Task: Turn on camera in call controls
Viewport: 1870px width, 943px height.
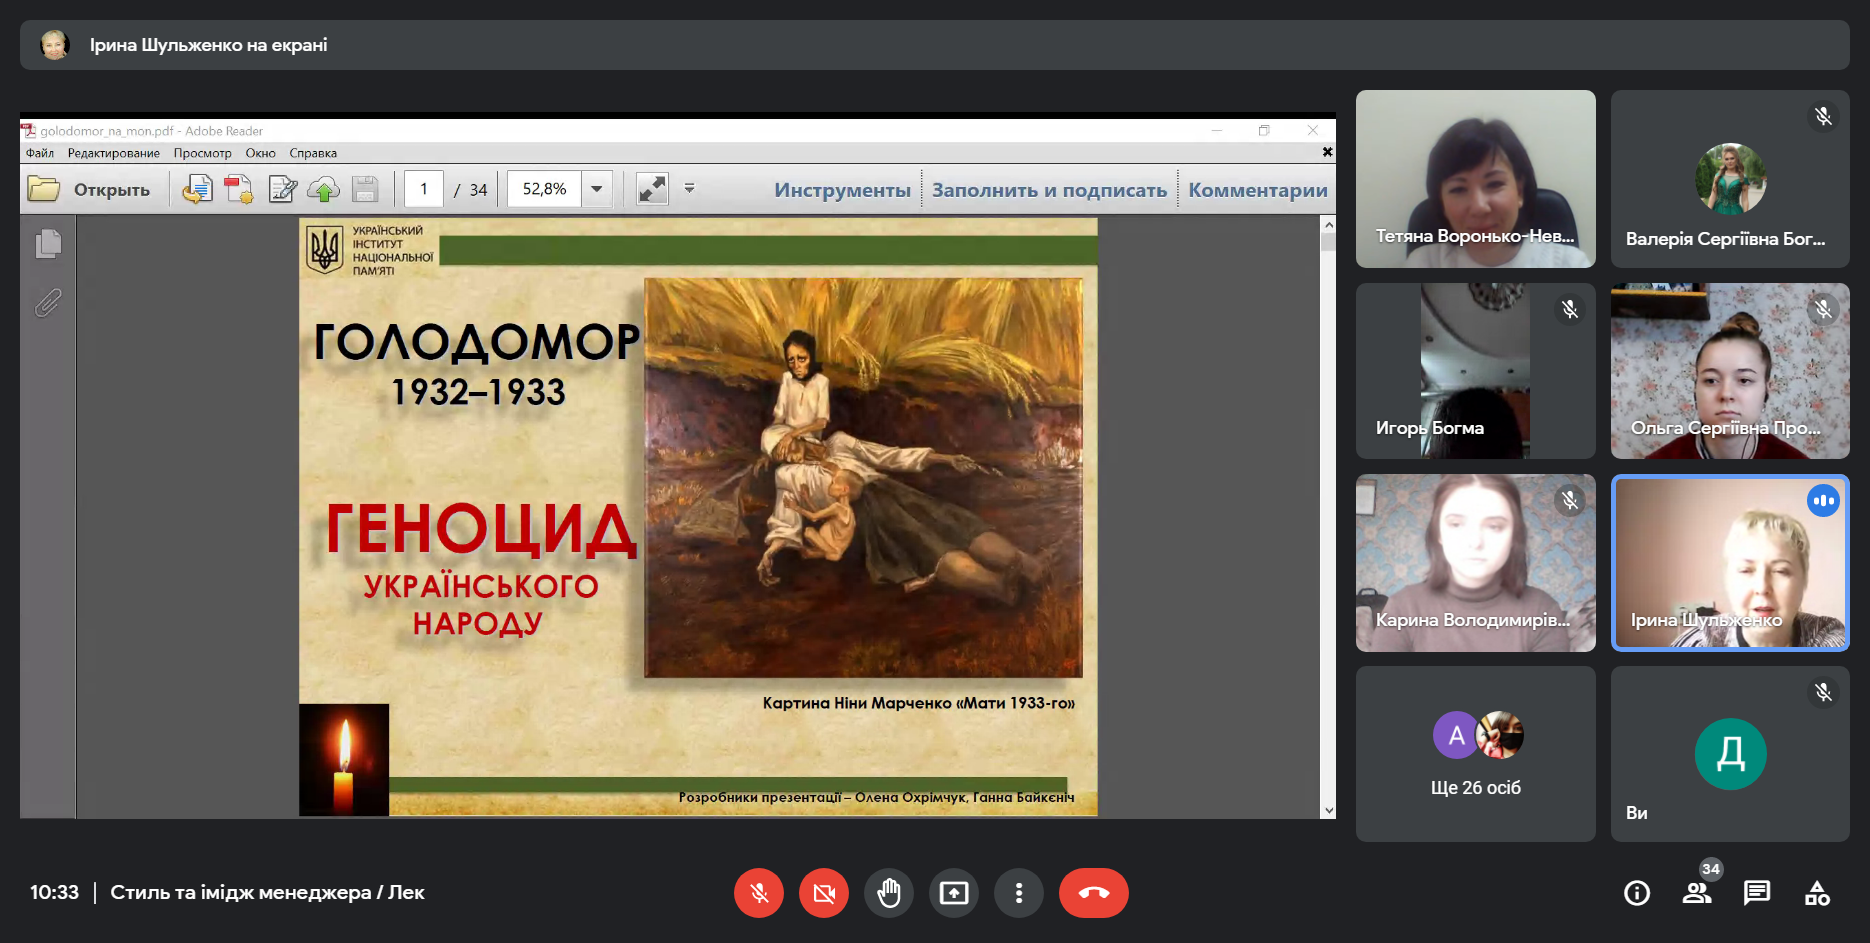Action: [x=824, y=893]
